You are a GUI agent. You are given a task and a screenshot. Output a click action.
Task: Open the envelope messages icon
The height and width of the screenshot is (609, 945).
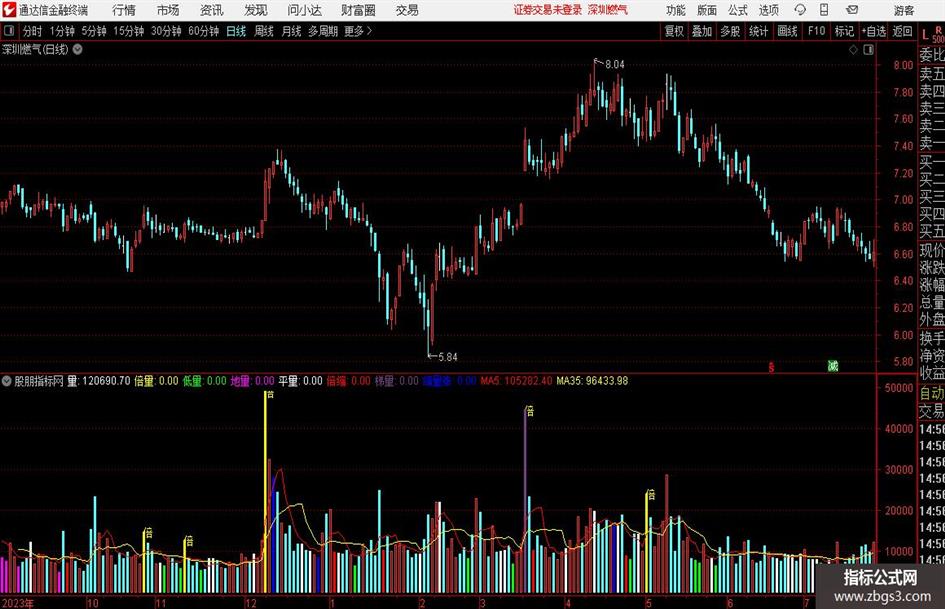pos(852,10)
